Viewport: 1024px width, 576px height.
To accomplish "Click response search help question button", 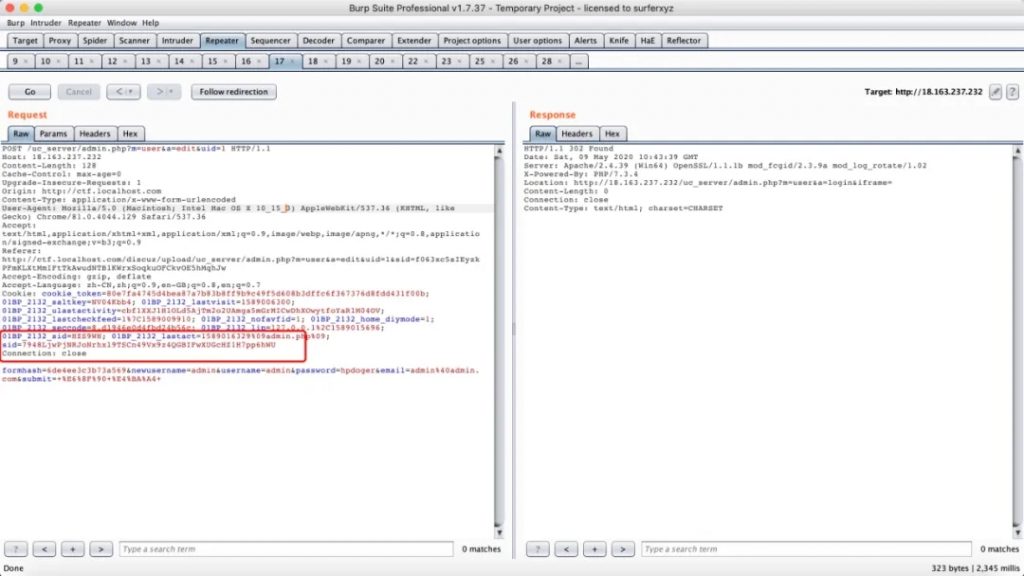I will (x=537, y=549).
